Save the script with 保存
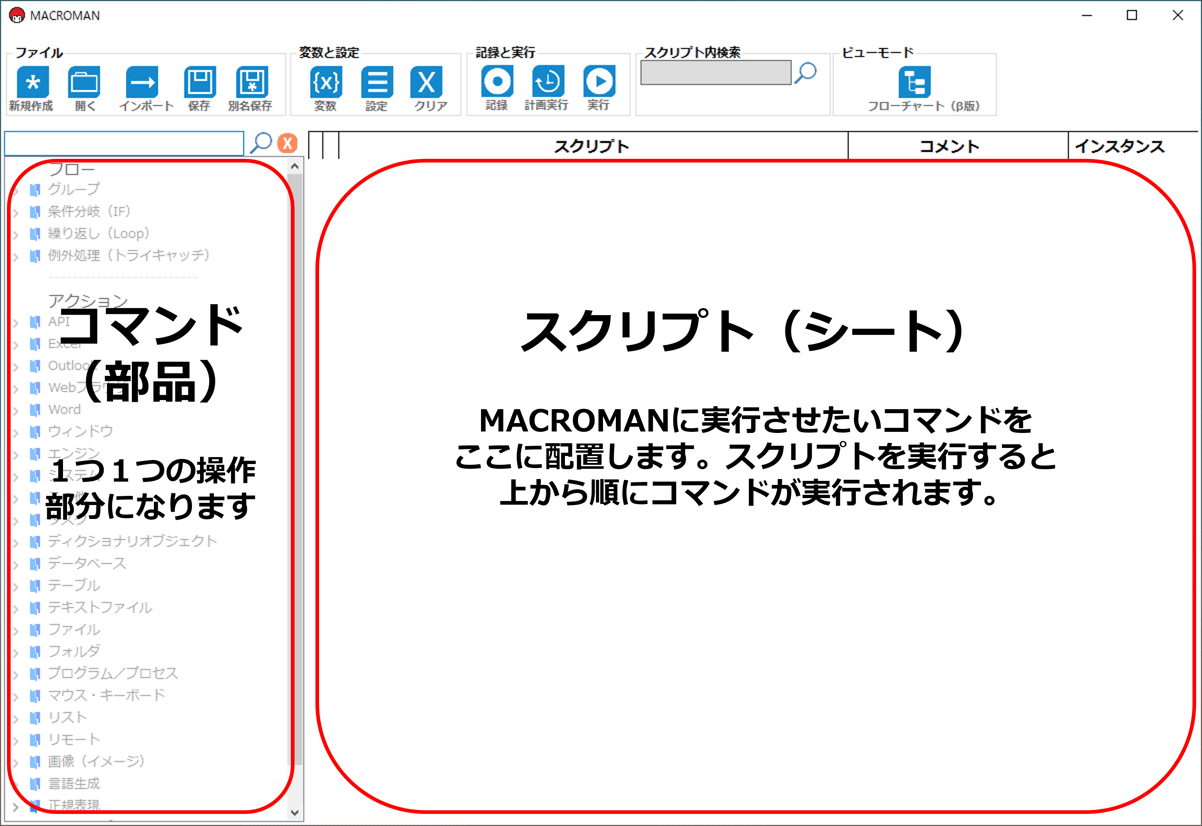The image size is (1202, 826). click(200, 82)
